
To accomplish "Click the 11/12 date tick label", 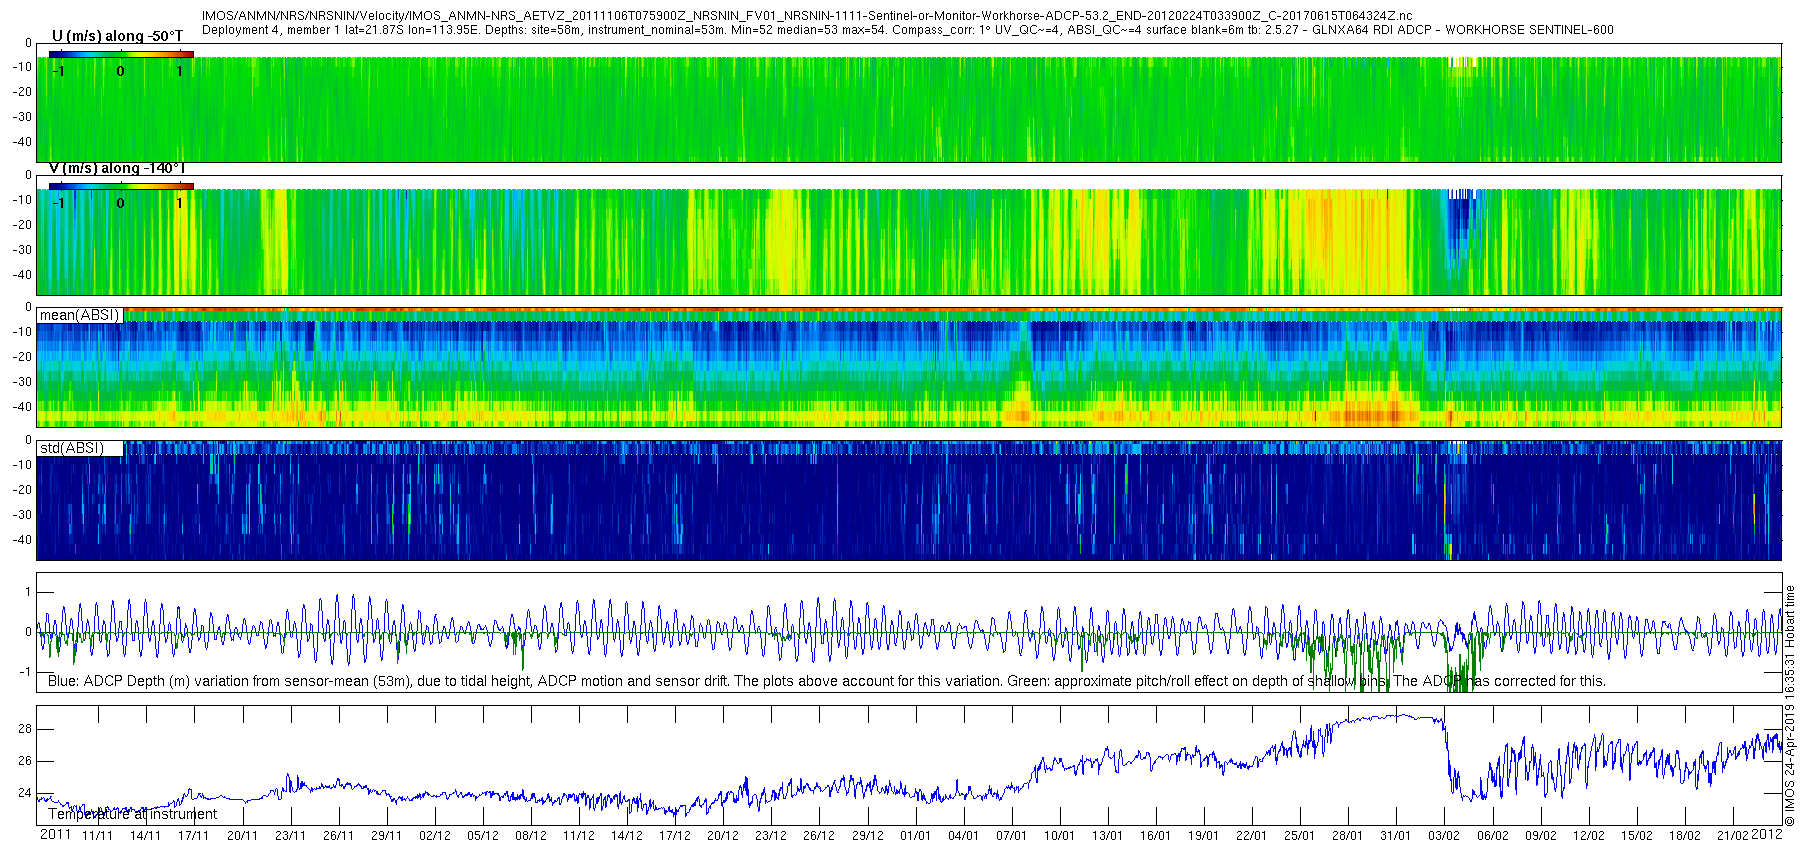I will click(578, 836).
